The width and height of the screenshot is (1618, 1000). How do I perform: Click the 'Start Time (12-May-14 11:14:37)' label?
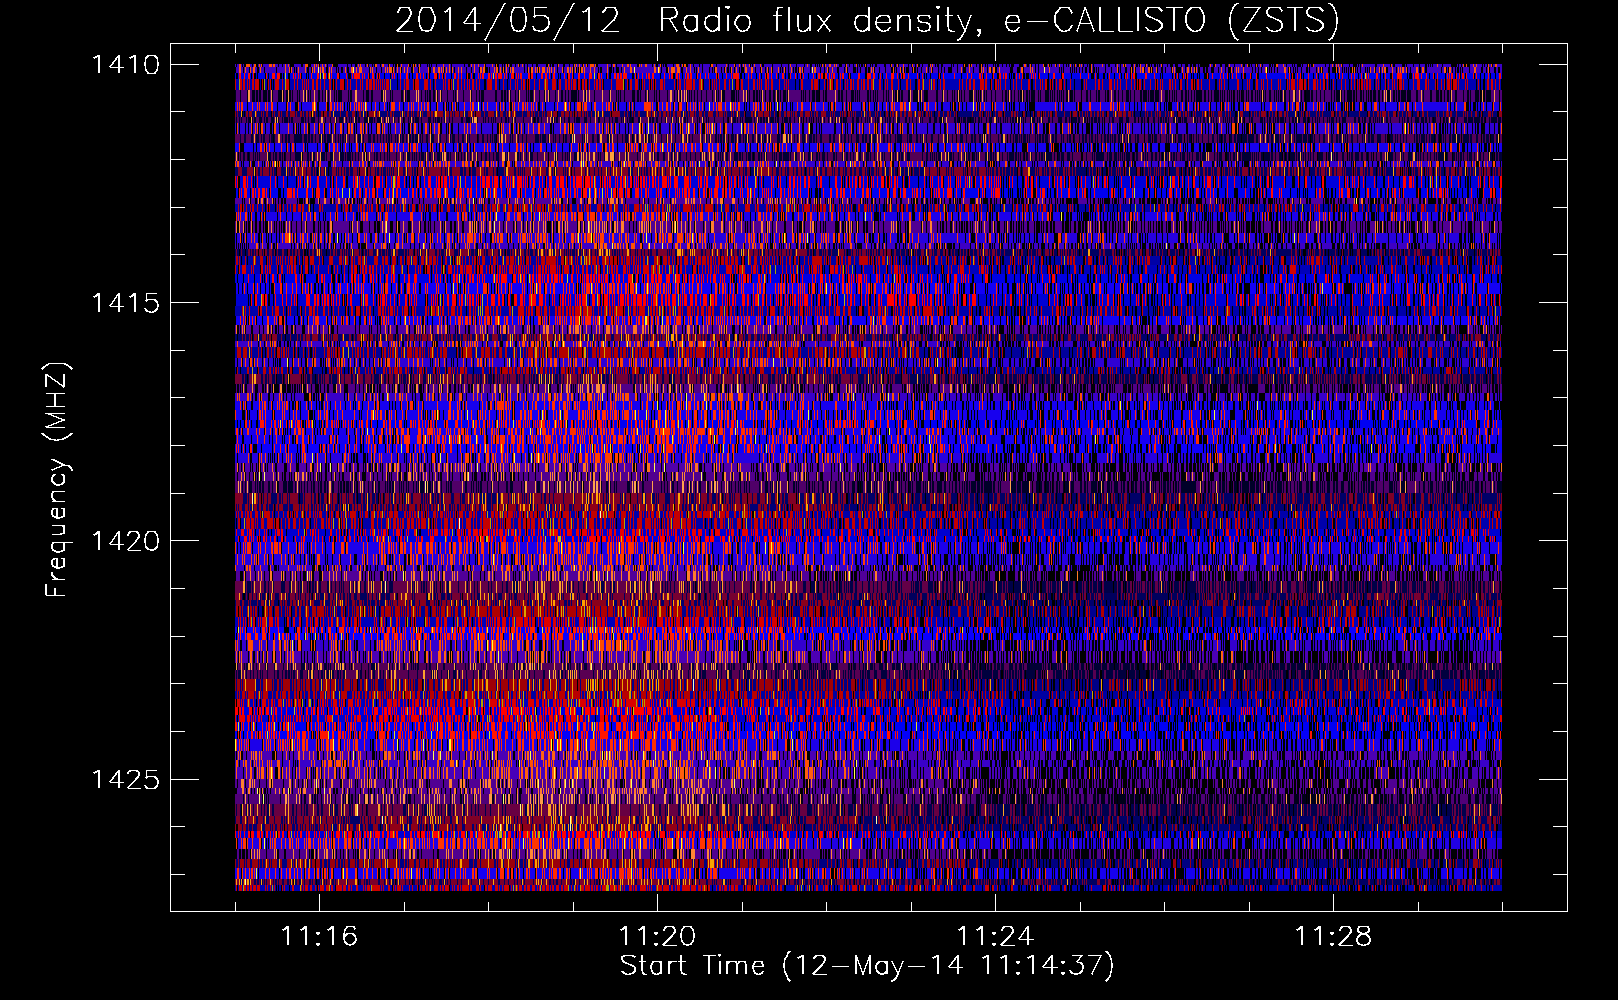867,966
